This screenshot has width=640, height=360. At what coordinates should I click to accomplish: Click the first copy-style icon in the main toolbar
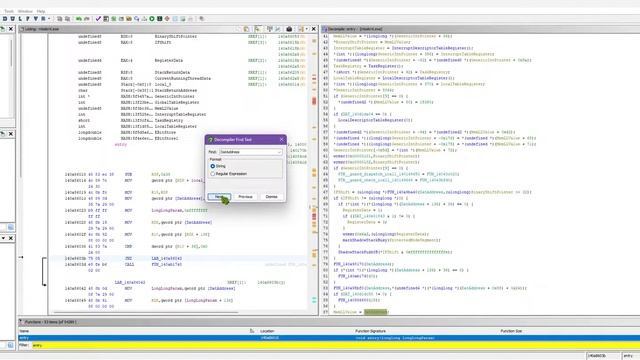pos(60,19)
